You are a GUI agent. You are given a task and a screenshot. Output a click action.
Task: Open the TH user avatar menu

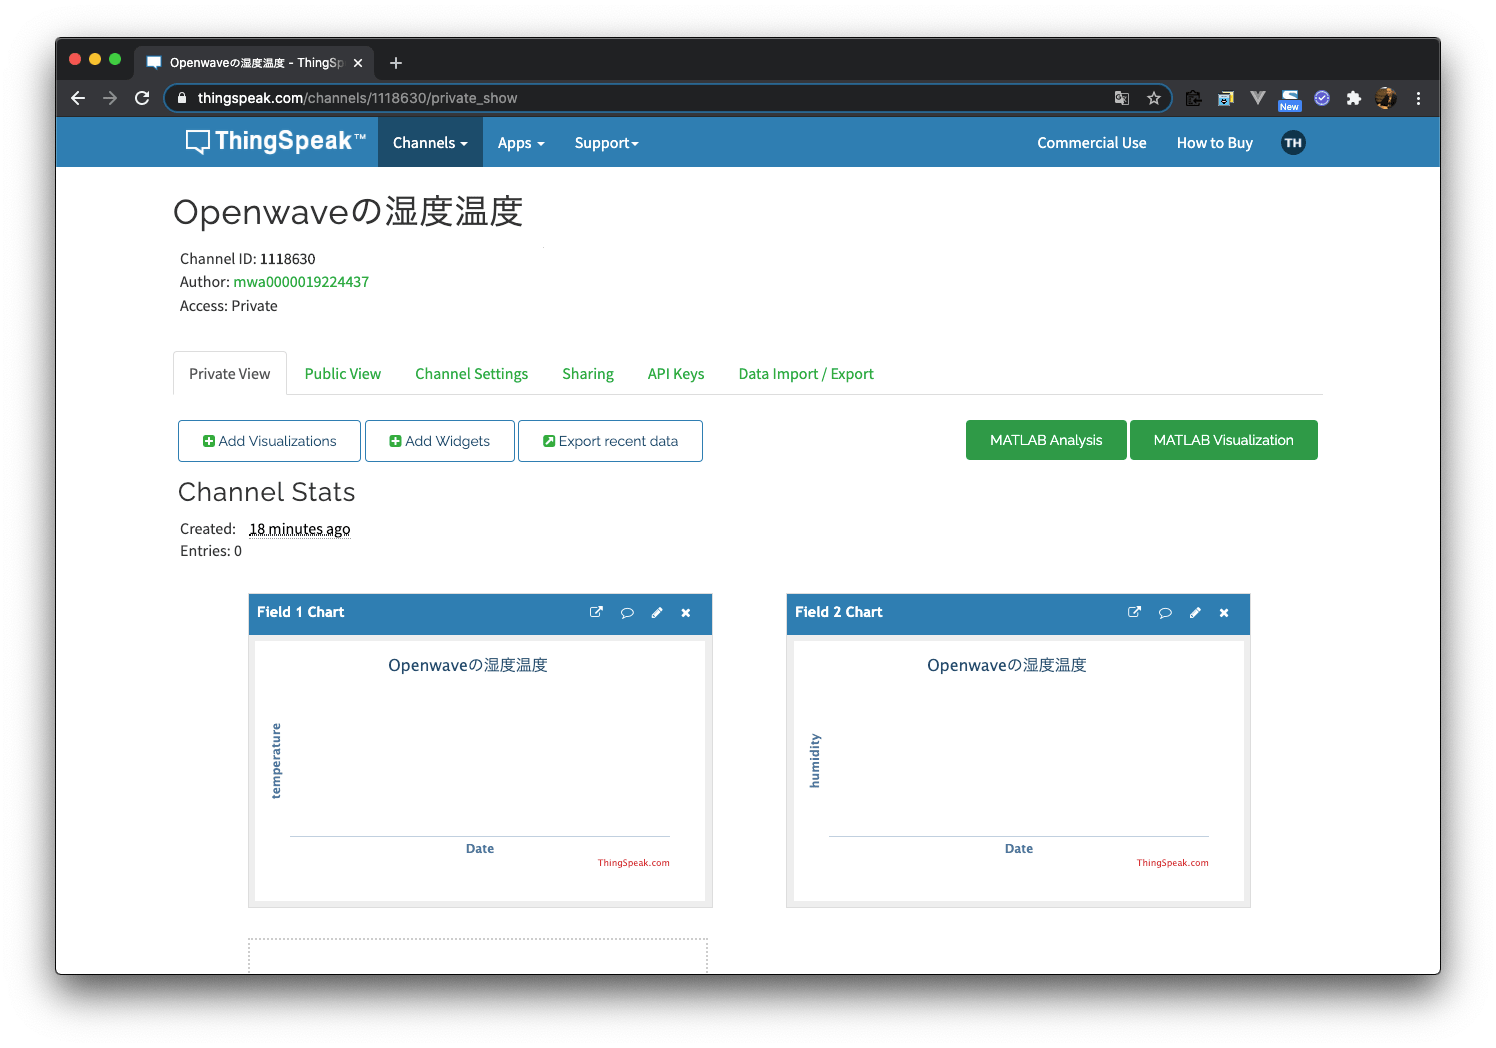pyautogui.click(x=1293, y=143)
